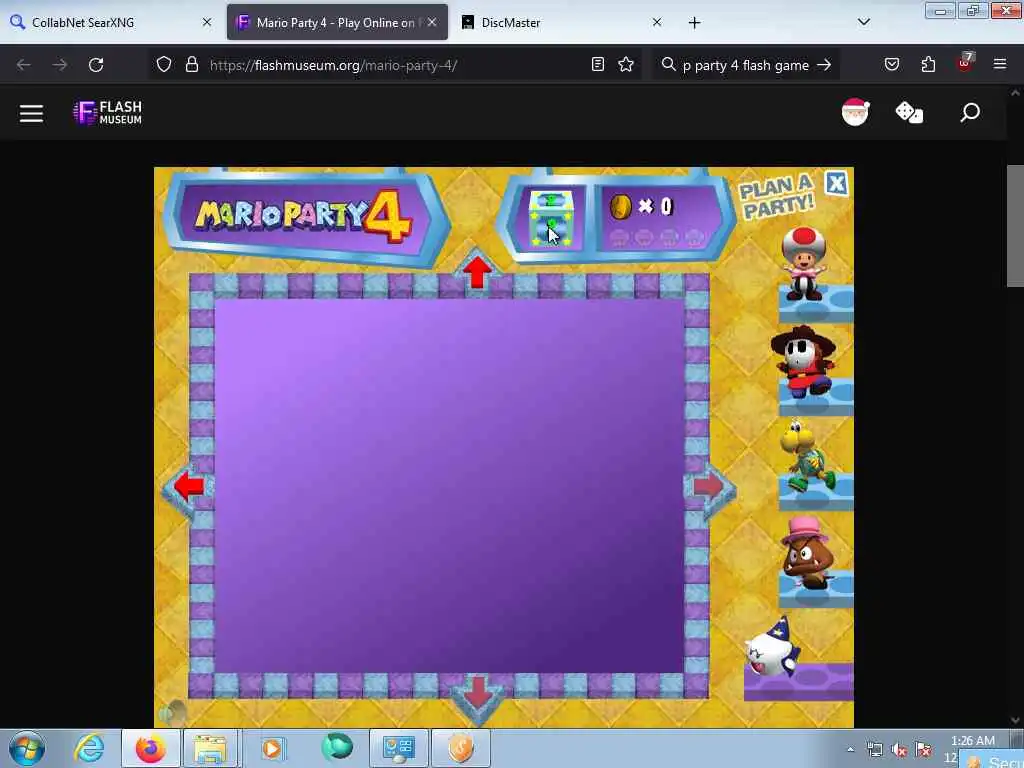The height and width of the screenshot is (768, 1024).
Task: Reload the current page
Action: pyautogui.click(x=96, y=65)
